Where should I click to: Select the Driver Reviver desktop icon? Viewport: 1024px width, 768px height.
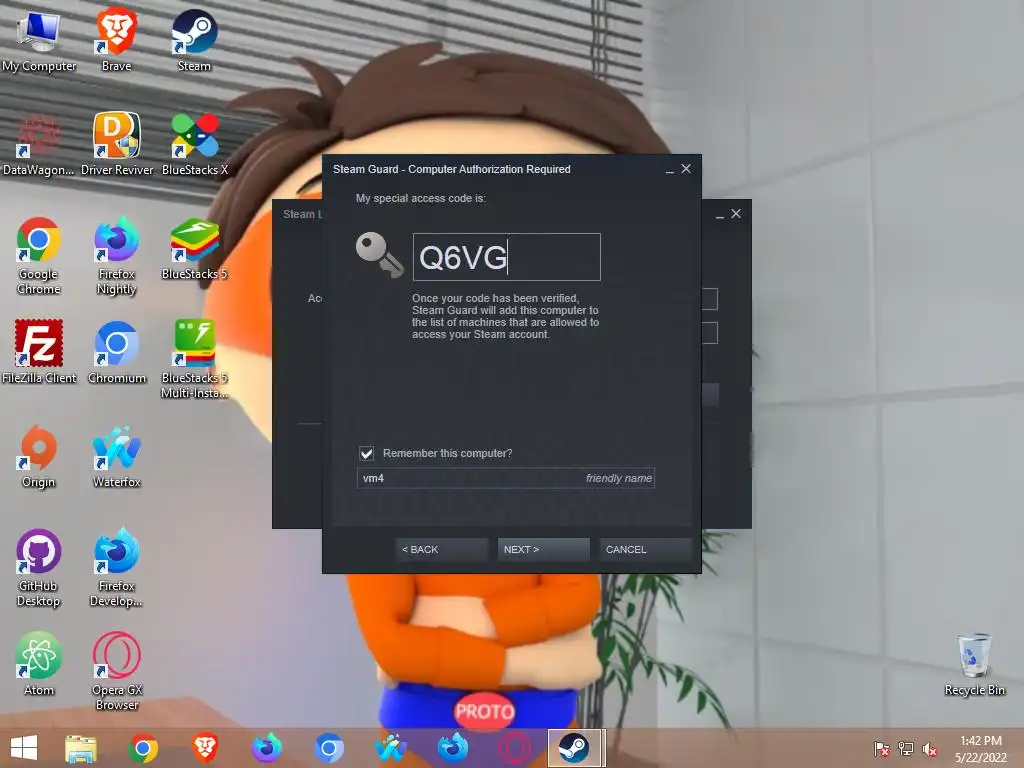point(117,144)
